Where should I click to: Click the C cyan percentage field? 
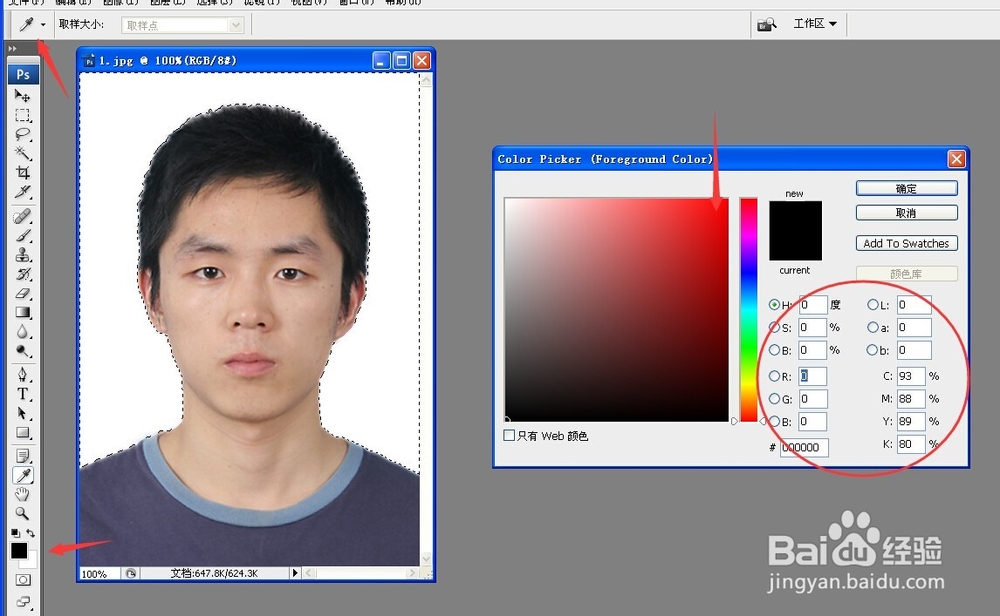[x=911, y=376]
